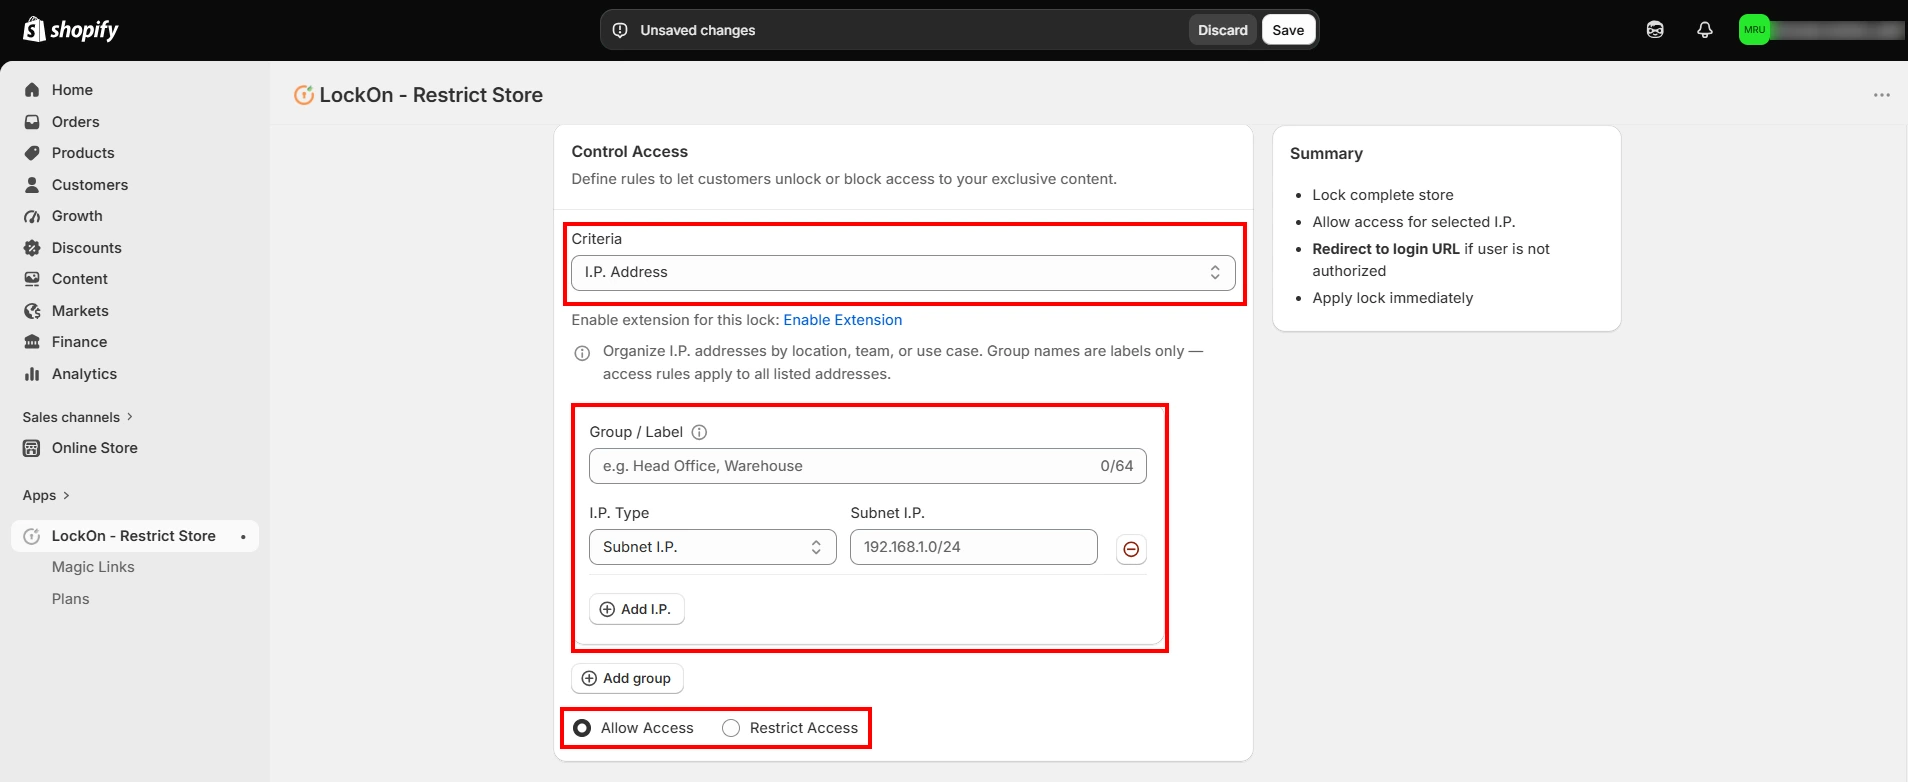Go to Magic Links

coord(93,567)
